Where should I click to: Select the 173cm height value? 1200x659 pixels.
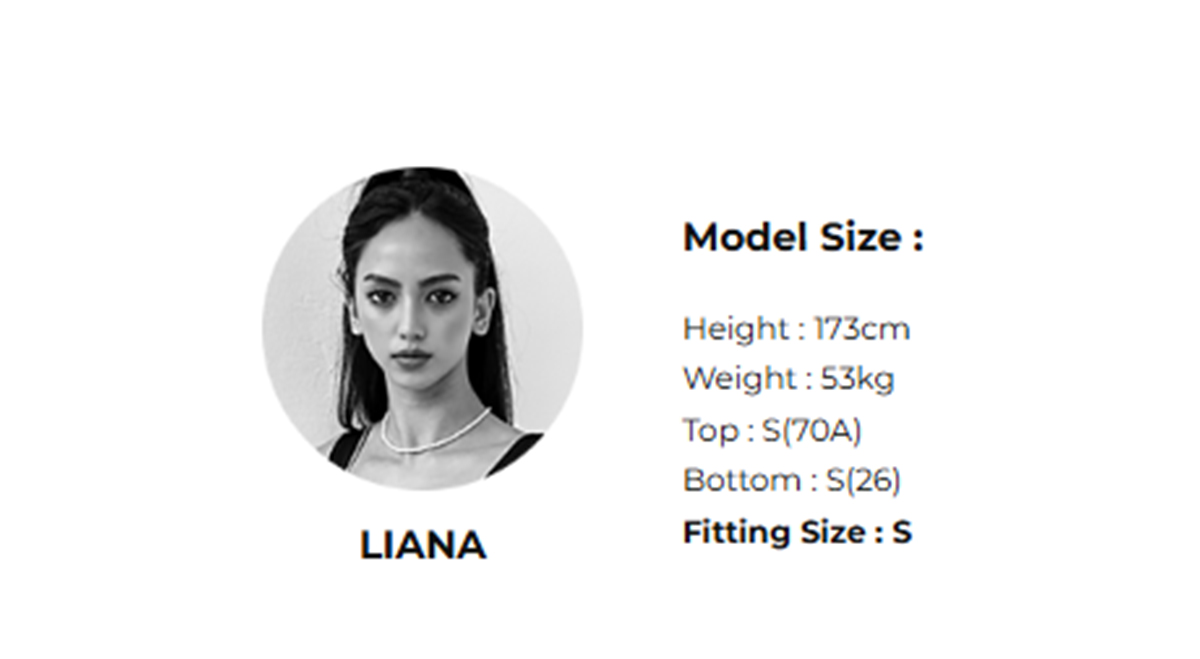[862, 328]
